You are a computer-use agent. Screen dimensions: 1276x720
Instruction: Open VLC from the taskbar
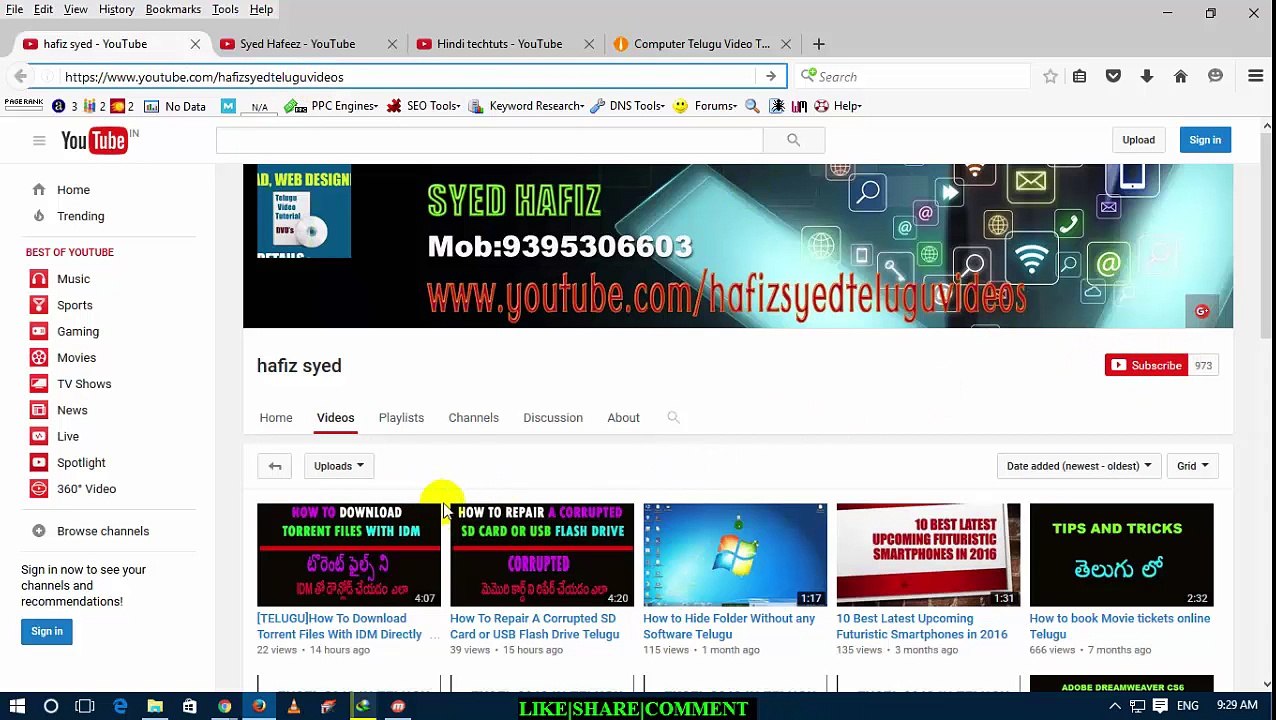tap(293, 707)
